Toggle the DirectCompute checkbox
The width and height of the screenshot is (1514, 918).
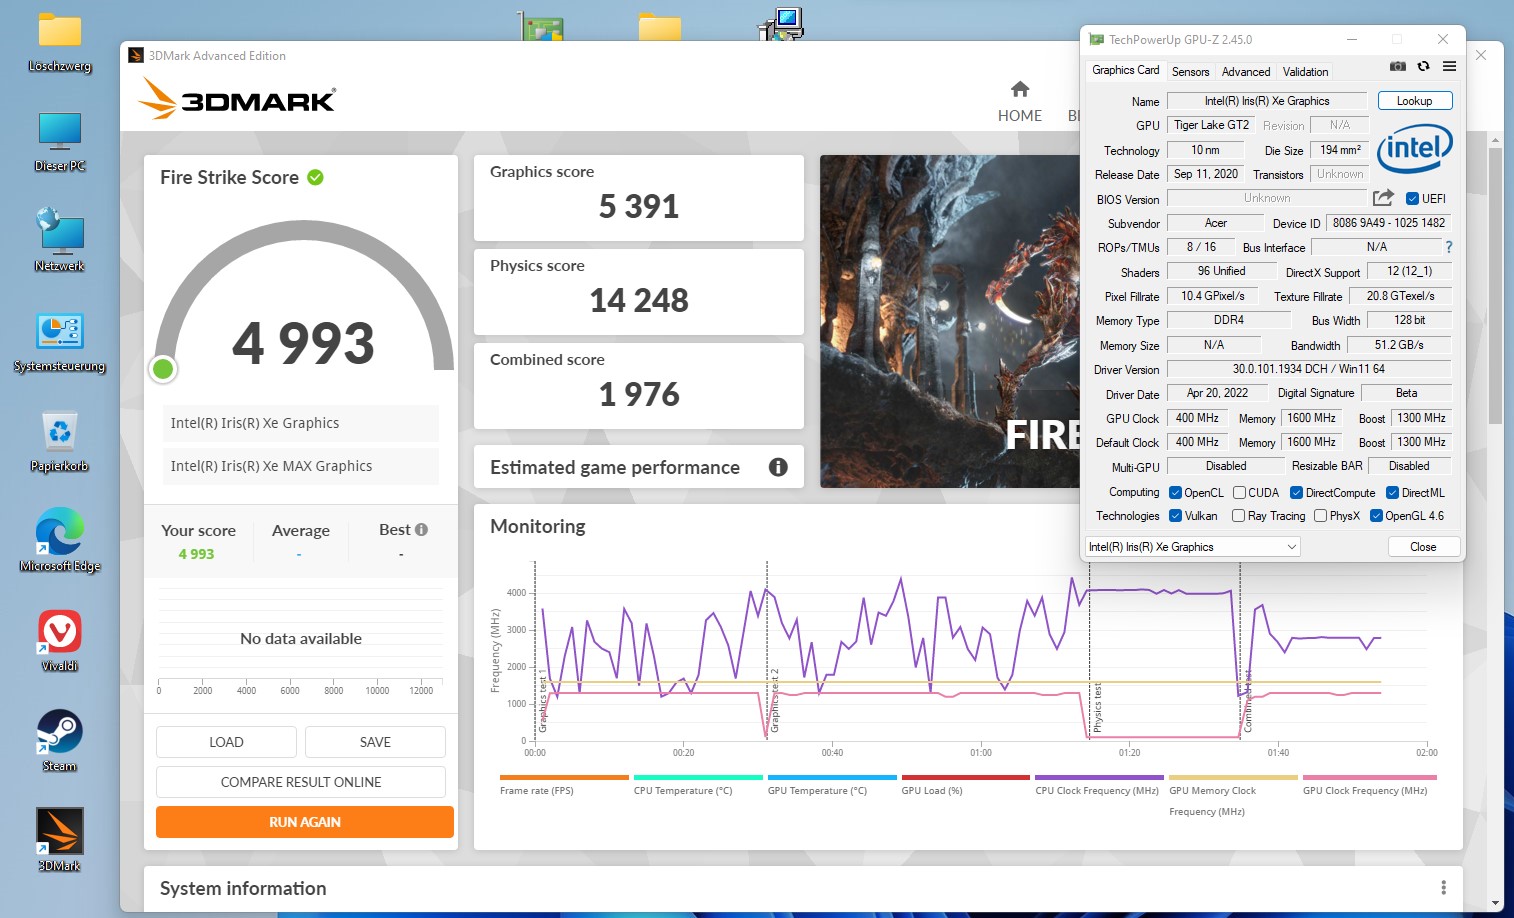[x=1296, y=493]
